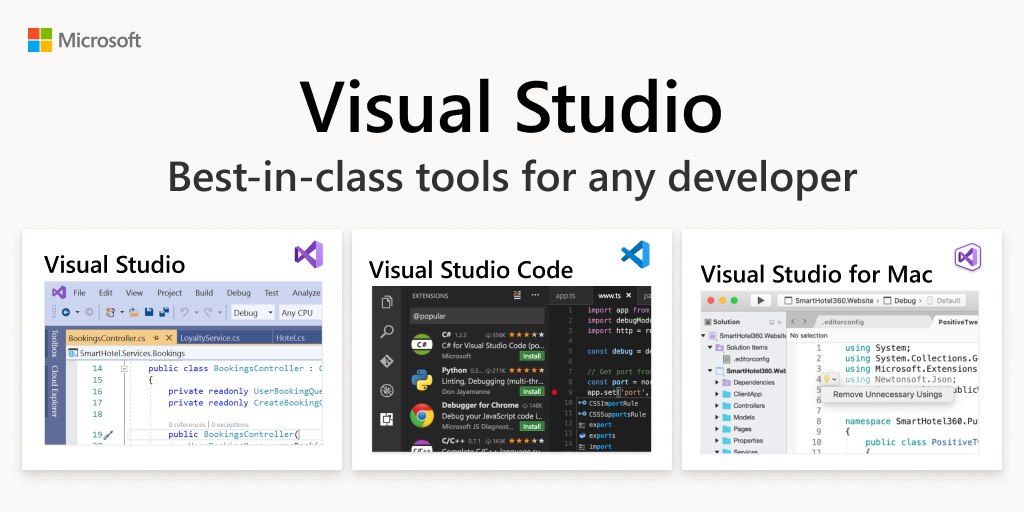Toggle the pin on the BookingsController.cs tab
Screen dimensions: 1024x512
[156, 338]
